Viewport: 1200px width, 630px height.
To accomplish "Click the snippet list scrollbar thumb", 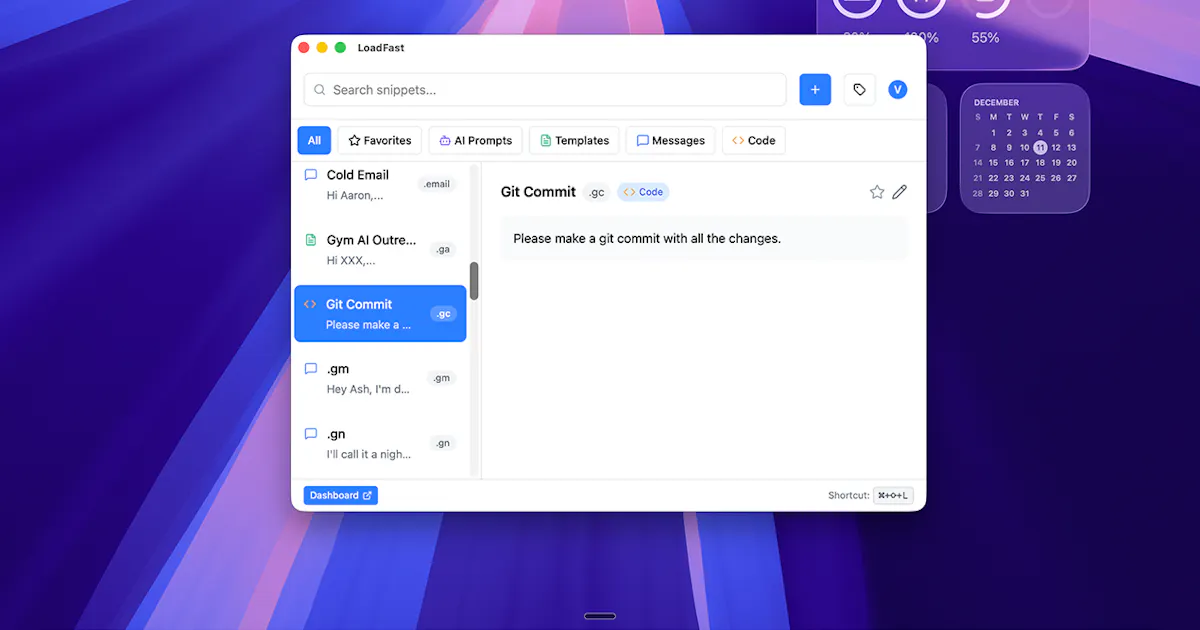I will click(474, 281).
